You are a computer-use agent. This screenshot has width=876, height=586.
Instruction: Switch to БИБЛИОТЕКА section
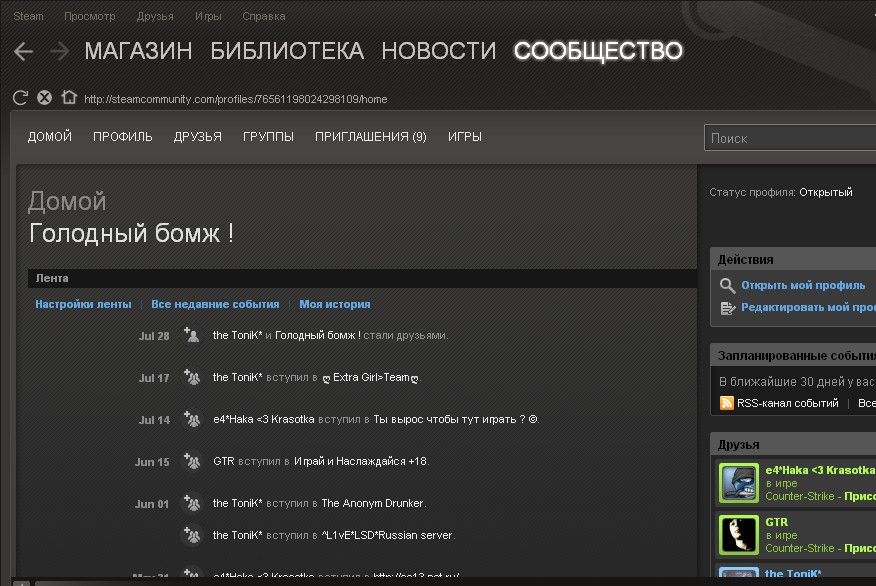coord(287,51)
